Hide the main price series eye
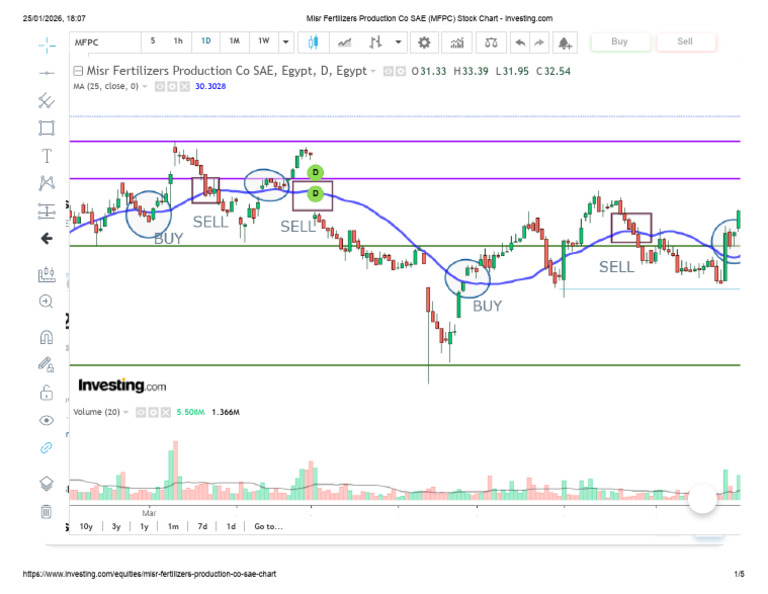 (x=388, y=71)
